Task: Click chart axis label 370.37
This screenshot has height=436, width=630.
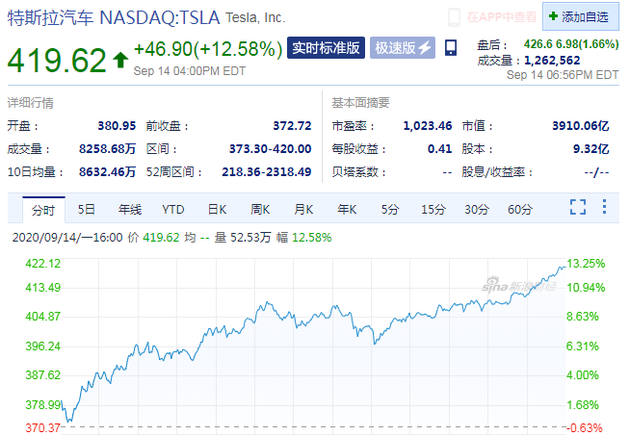Action: click(x=43, y=428)
